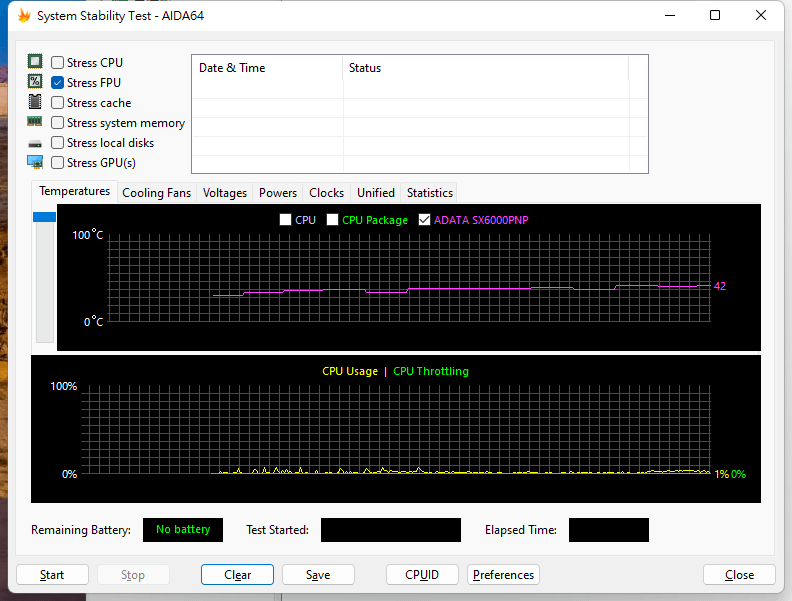
Task: Click the AIDA64 flame icon in title bar
Action: [x=24, y=16]
